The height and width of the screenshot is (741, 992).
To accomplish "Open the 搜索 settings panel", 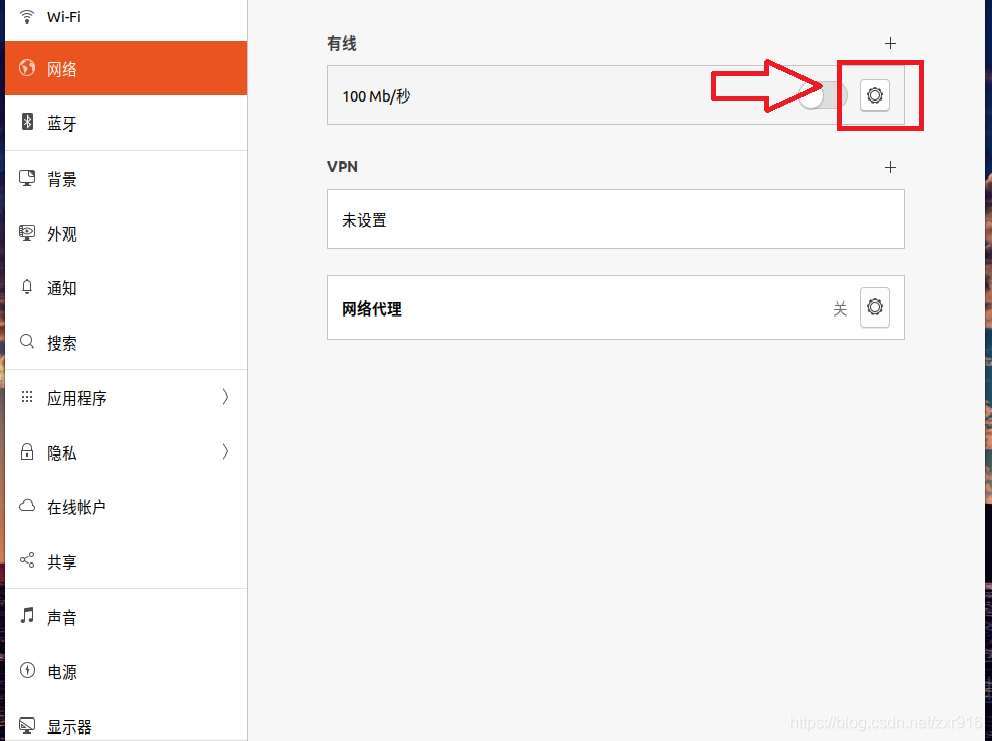I will point(126,342).
